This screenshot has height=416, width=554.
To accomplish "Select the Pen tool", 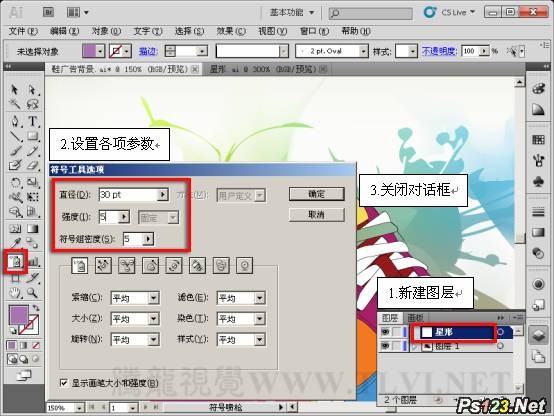I will 15,121.
